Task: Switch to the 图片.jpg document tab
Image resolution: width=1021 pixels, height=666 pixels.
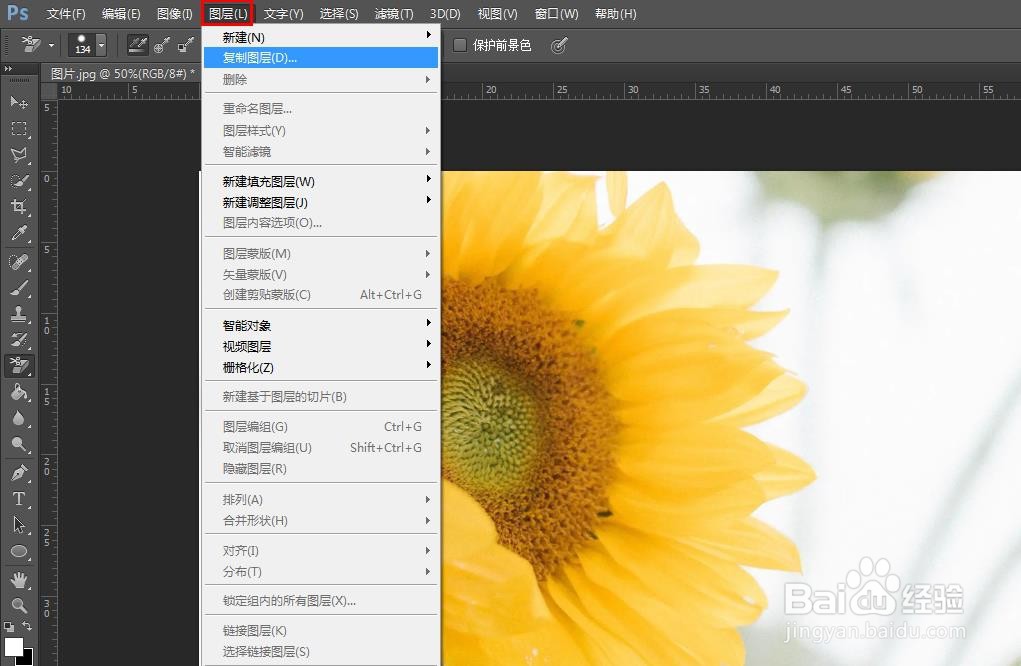Action: [122, 74]
